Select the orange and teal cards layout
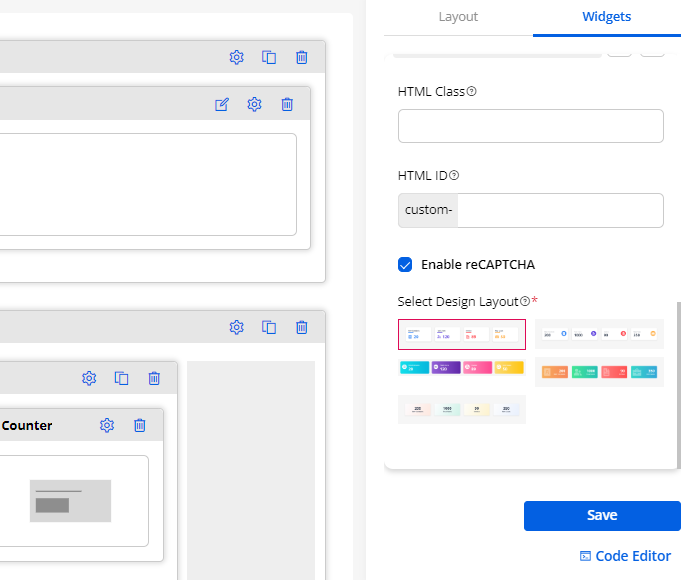Viewport: 691px width, 580px height. 599,371
